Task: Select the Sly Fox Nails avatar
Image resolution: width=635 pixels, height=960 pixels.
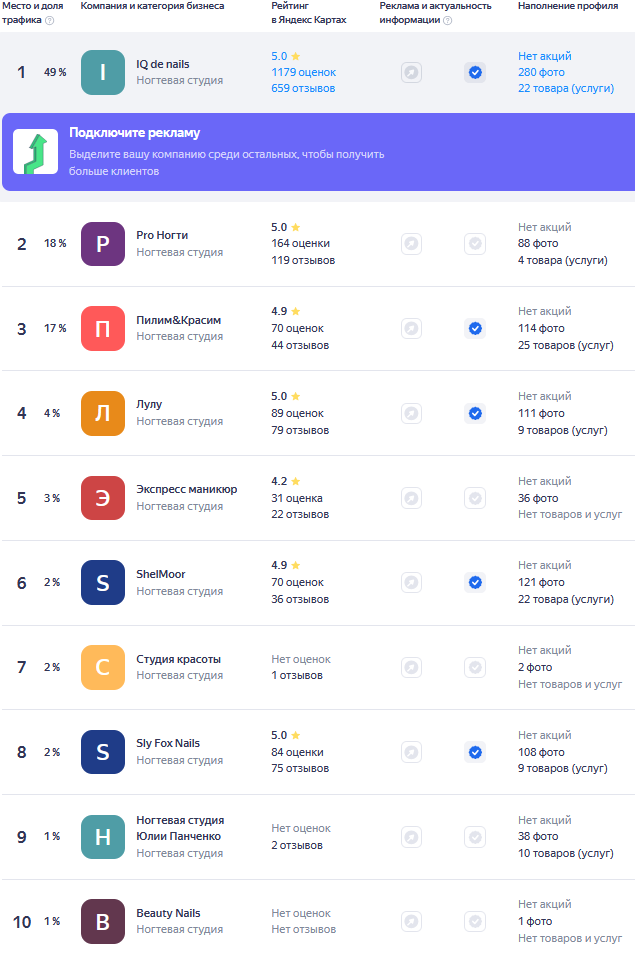Action: tap(103, 752)
